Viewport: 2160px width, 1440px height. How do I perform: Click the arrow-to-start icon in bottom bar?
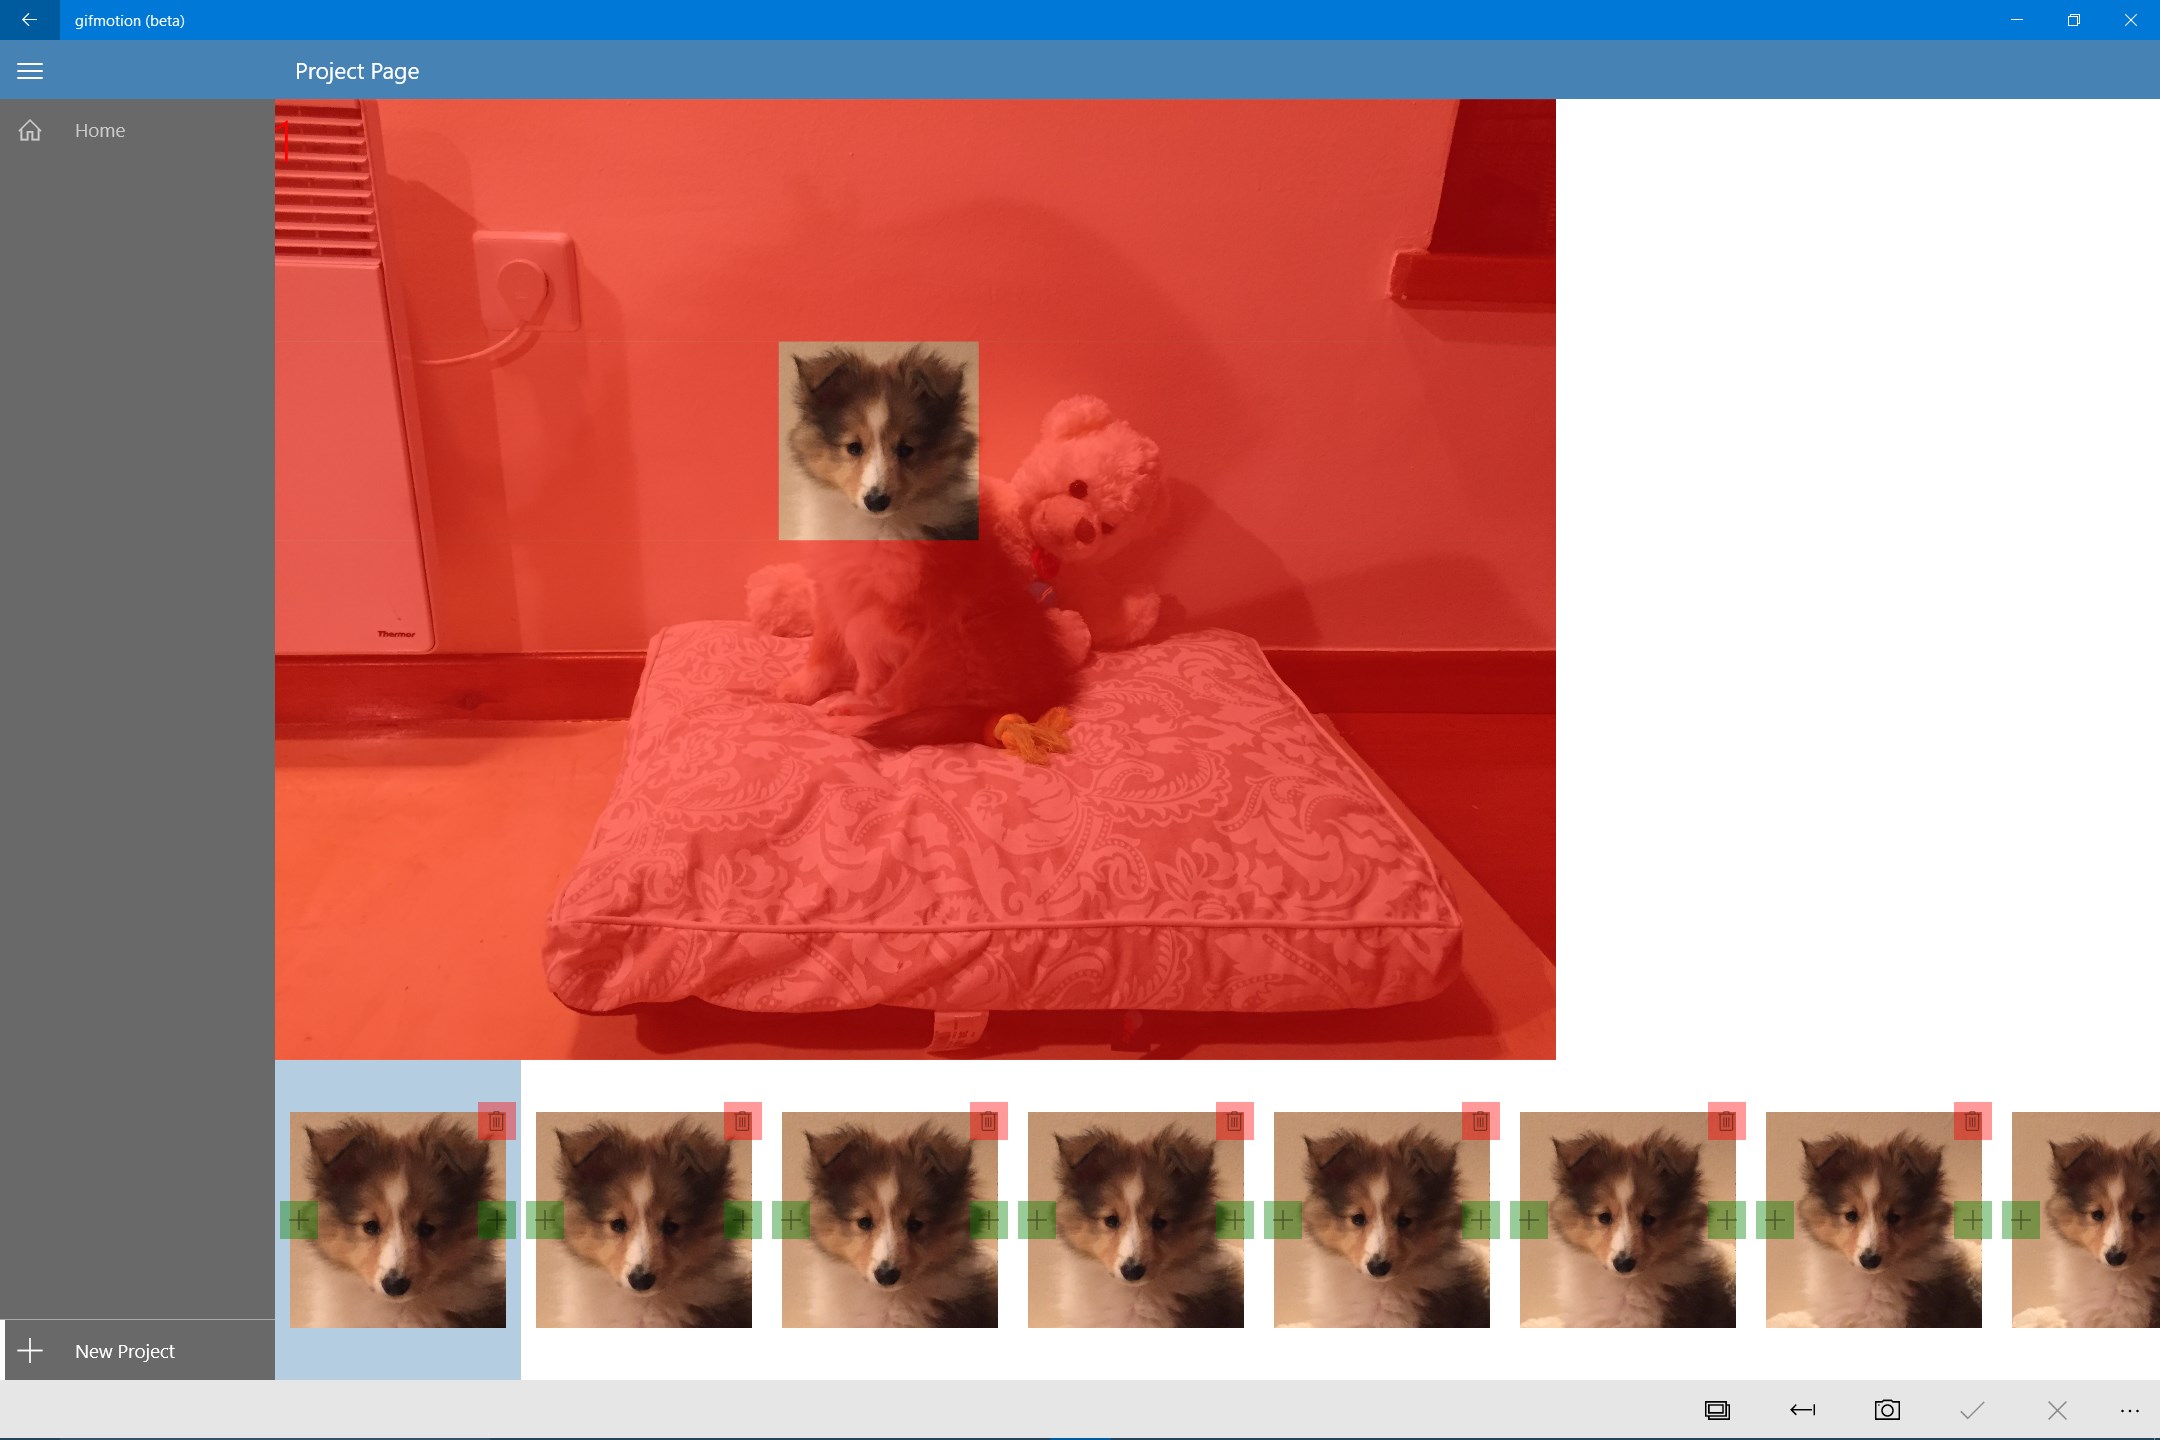[x=1802, y=1410]
